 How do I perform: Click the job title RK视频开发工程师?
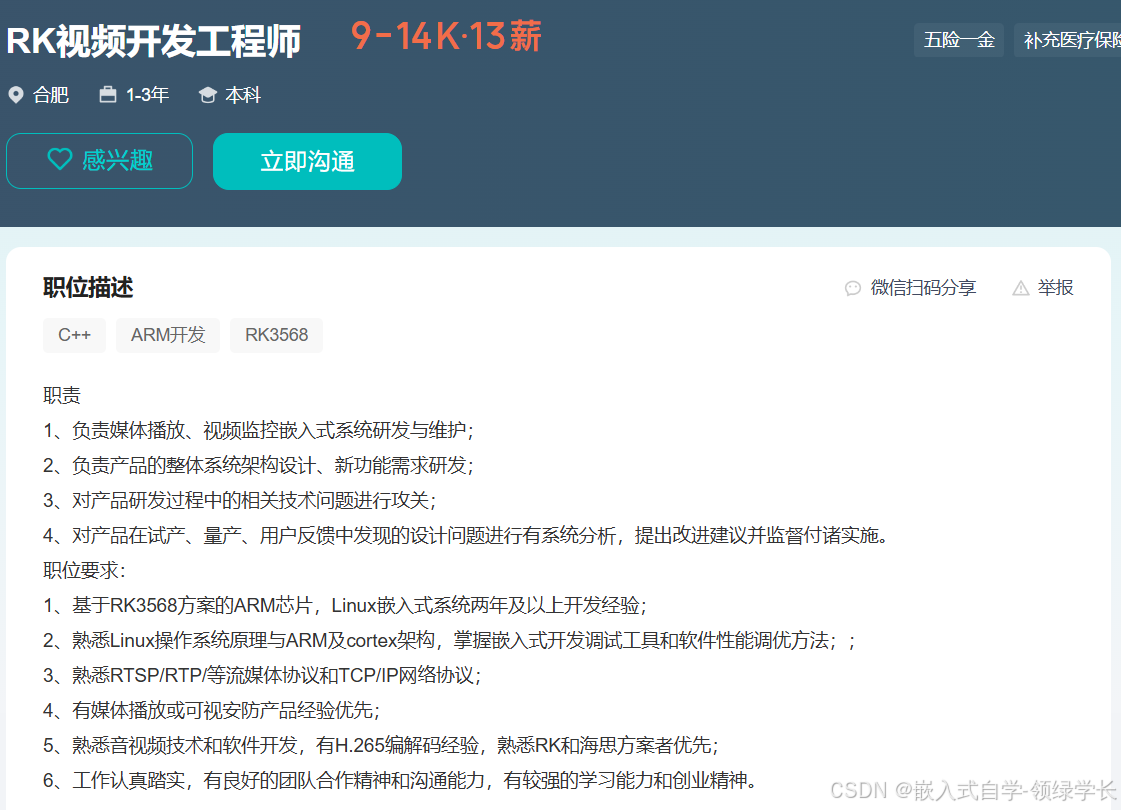pyautogui.click(x=154, y=41)
